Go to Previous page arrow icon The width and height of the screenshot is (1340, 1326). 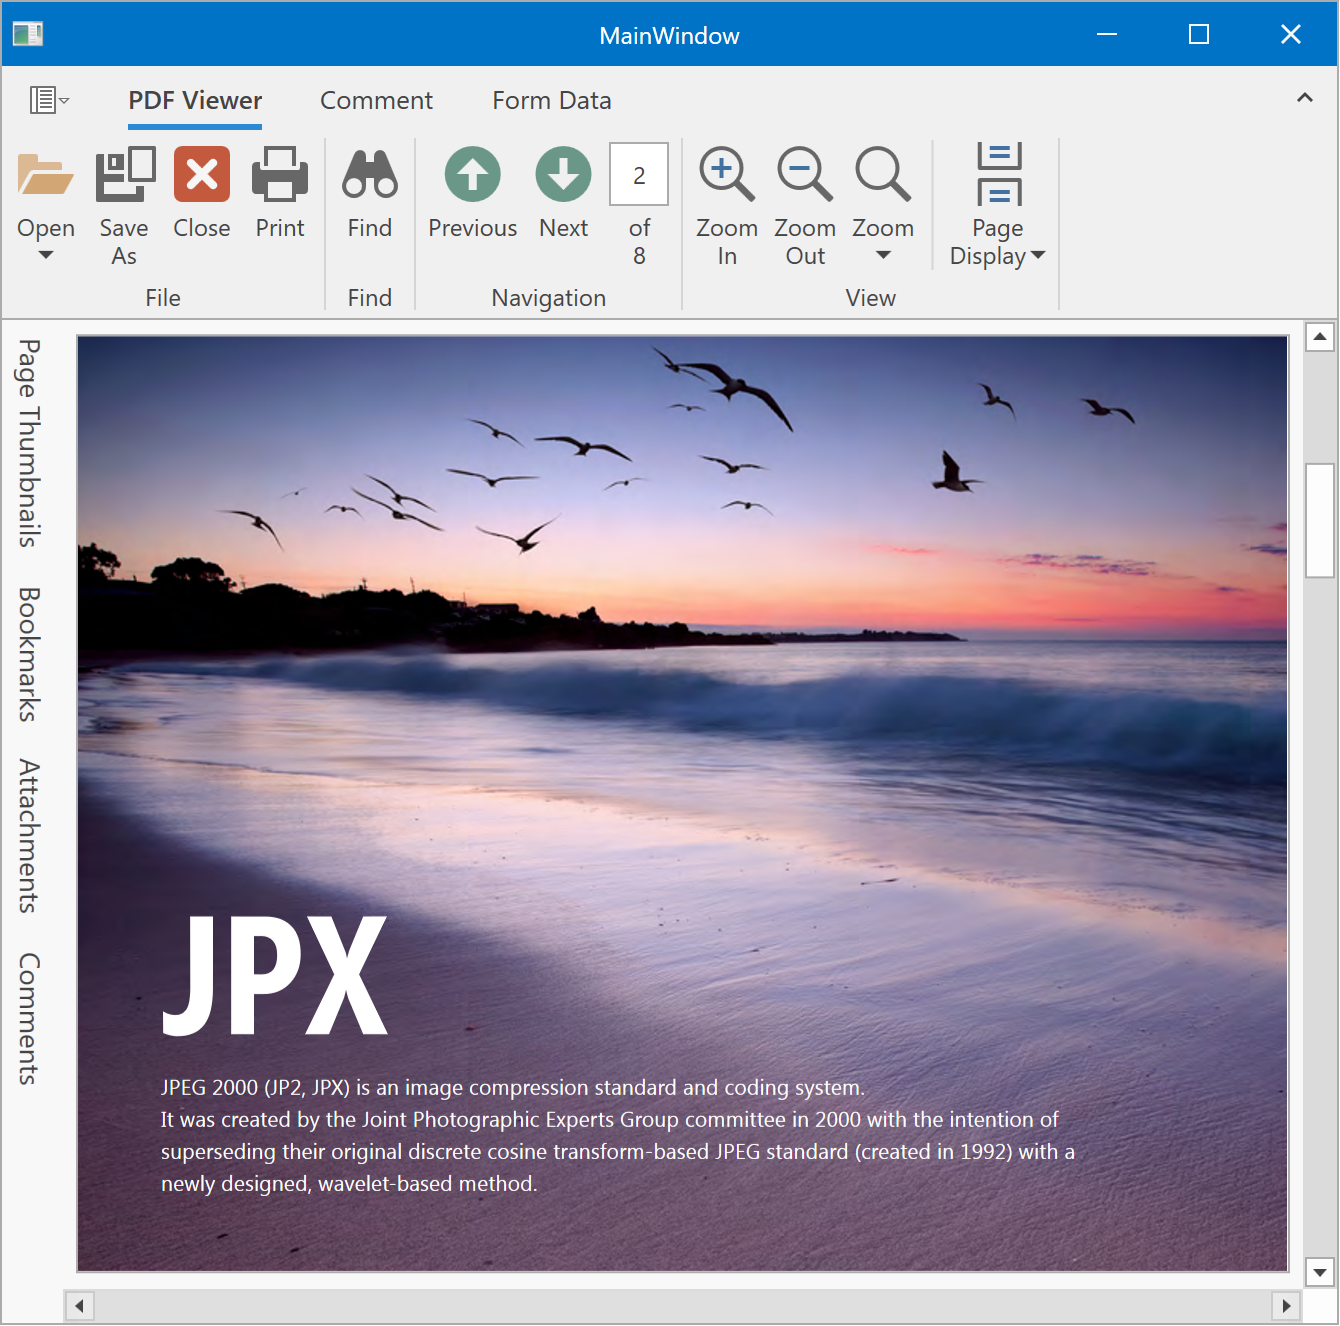473,175
